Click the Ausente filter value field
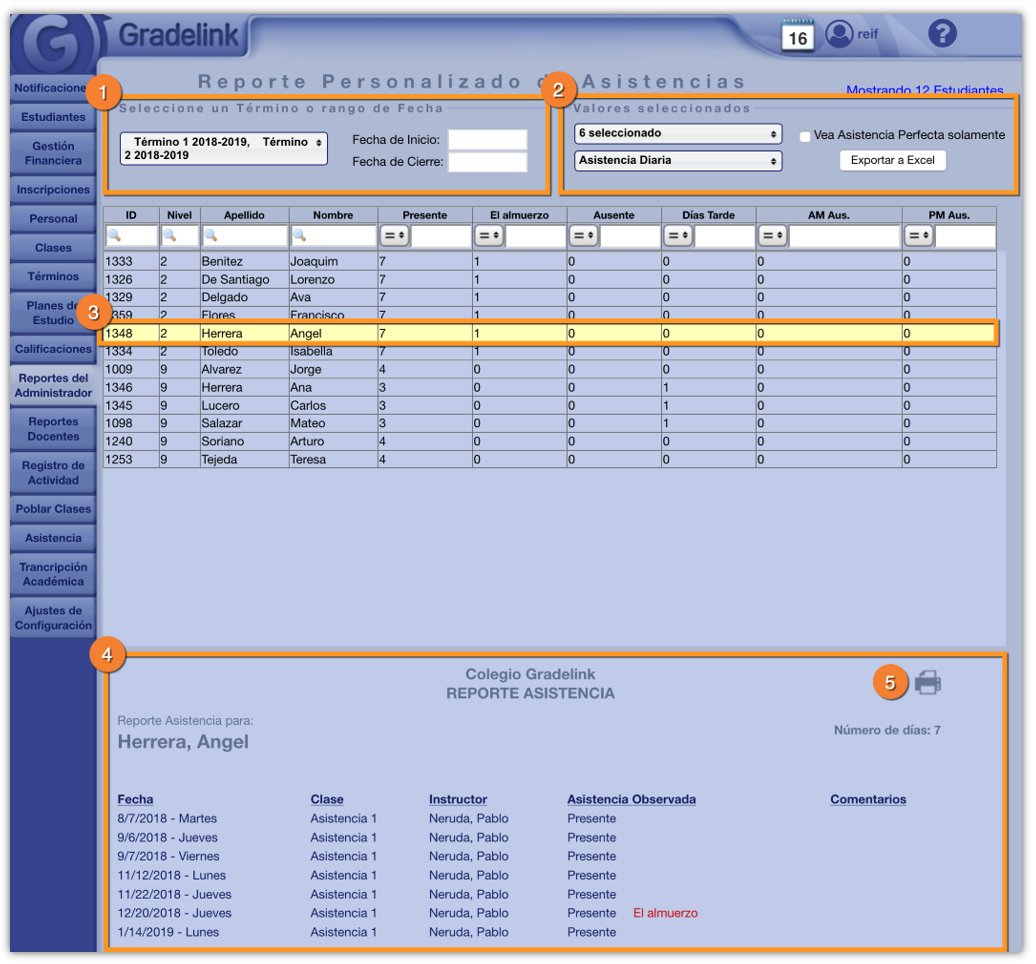This screenshot has width=1036, height=964. [x=630, y=236]
